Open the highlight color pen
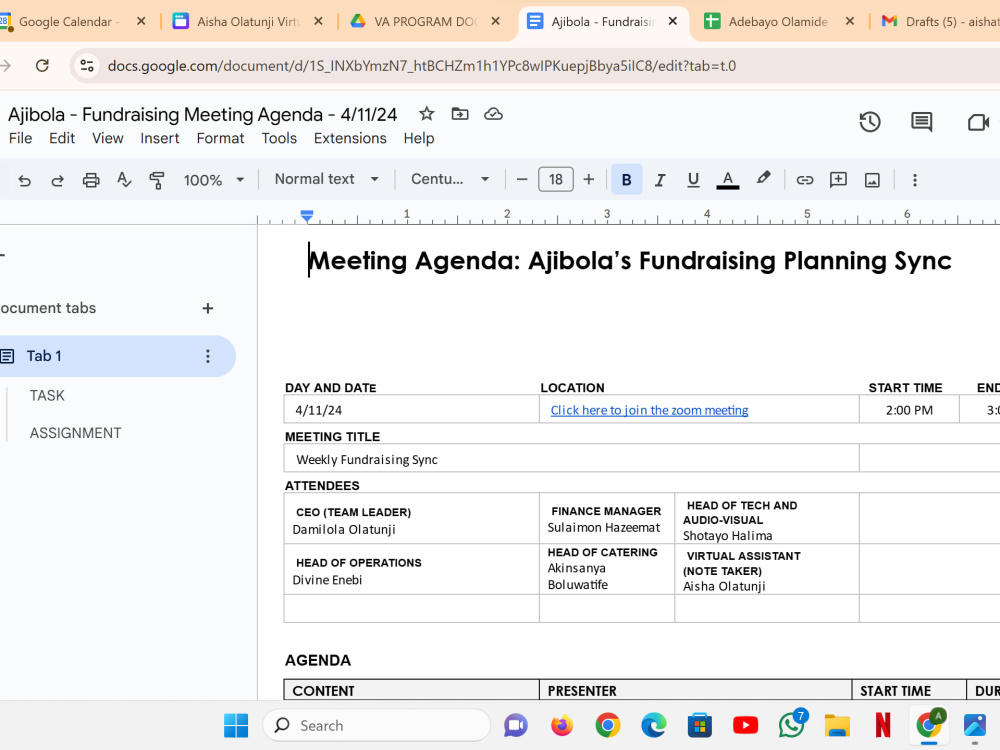 point(763,179)
